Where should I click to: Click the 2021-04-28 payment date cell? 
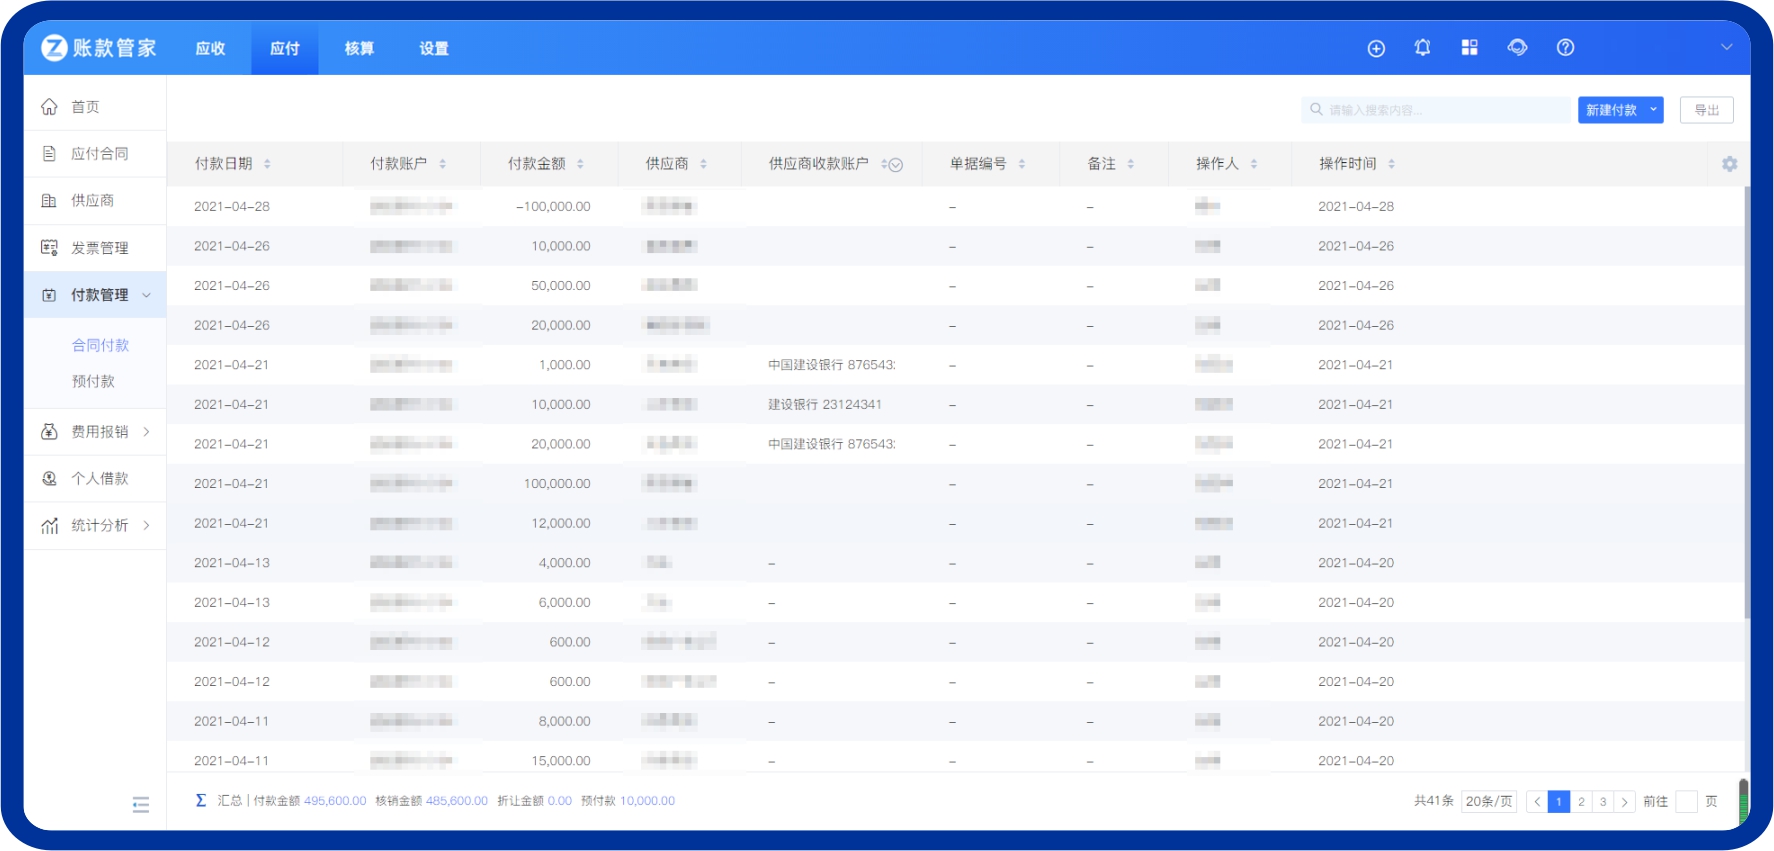[232, 207]
